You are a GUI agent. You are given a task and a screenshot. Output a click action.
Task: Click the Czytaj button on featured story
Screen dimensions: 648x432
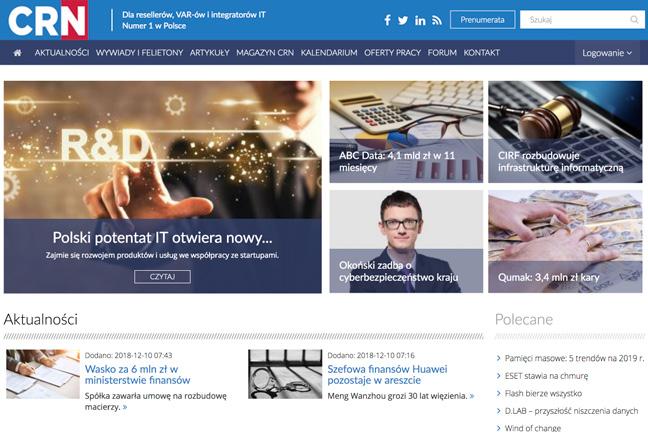(x=162, y=277)
